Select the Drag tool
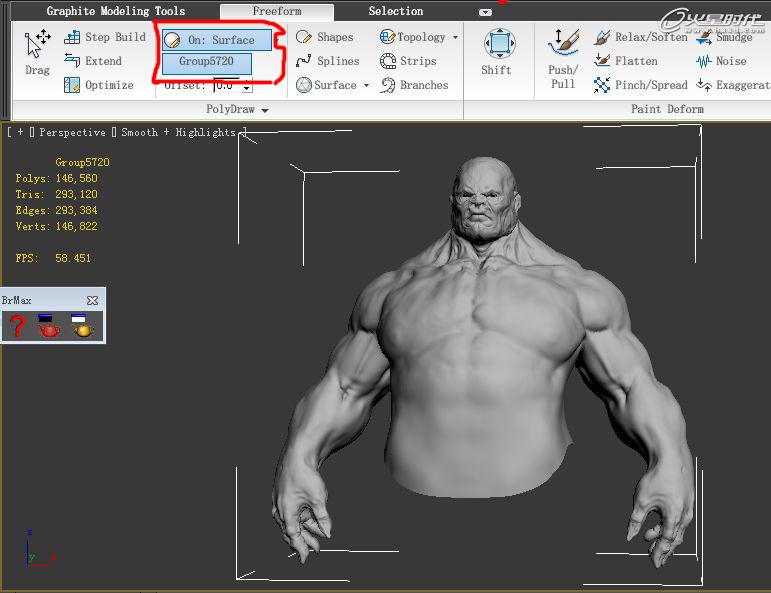Screen dimensions: 771x593 click(37, 53)
